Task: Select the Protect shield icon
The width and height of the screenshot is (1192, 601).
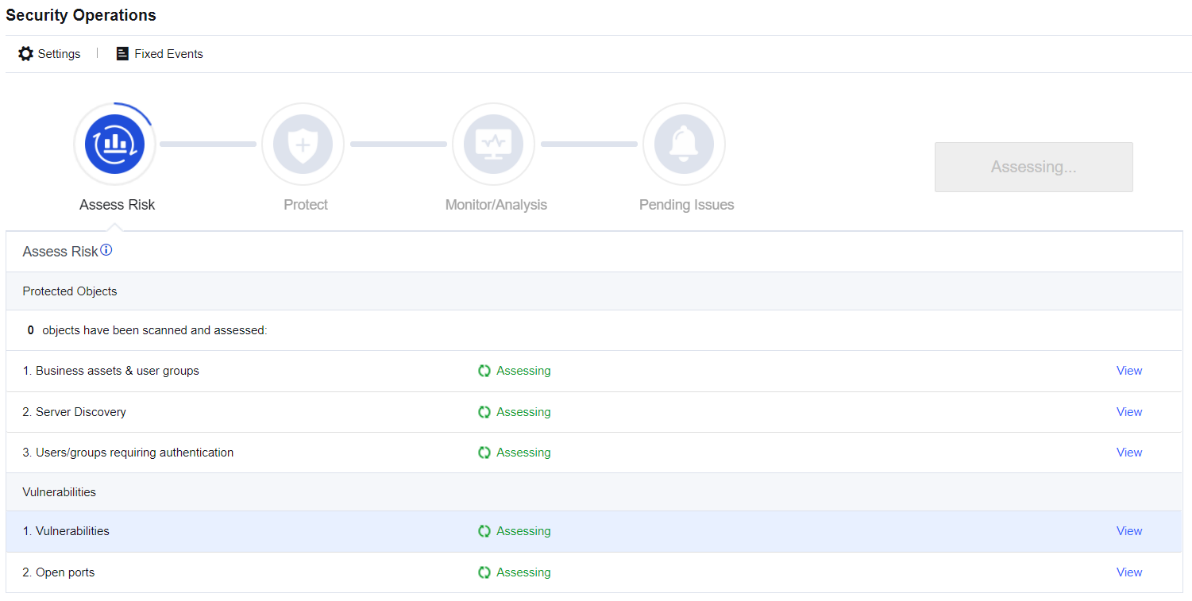Action: coord(302,144)
